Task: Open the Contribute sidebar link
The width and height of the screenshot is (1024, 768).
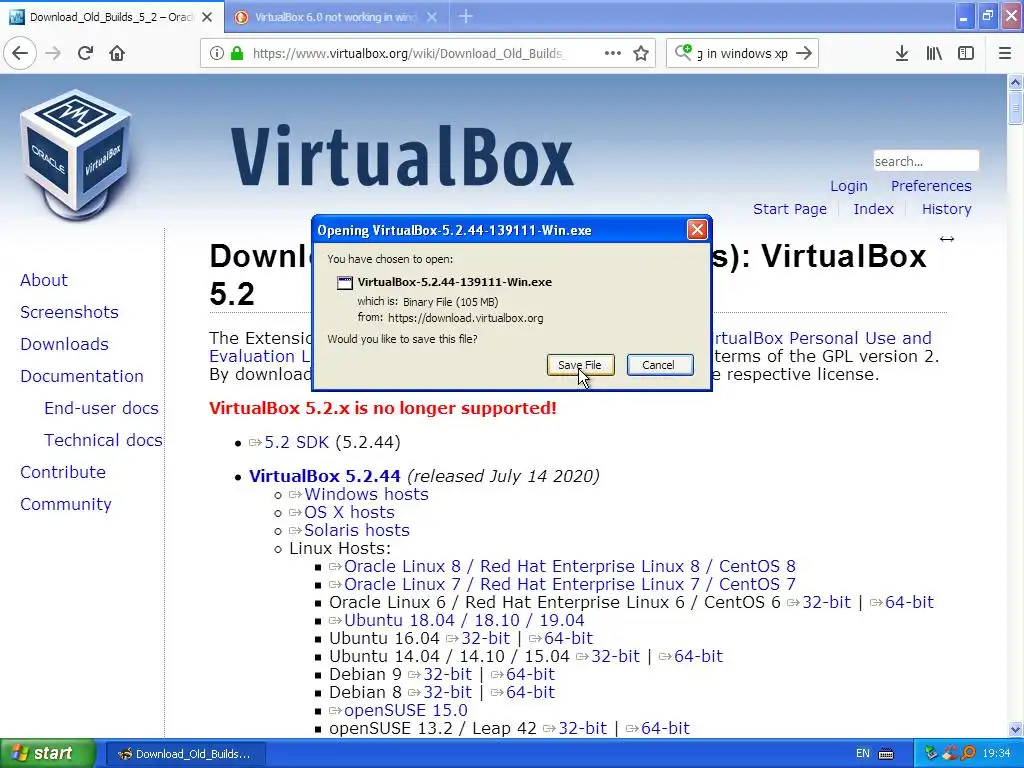Action: click(x=63, y=472)
